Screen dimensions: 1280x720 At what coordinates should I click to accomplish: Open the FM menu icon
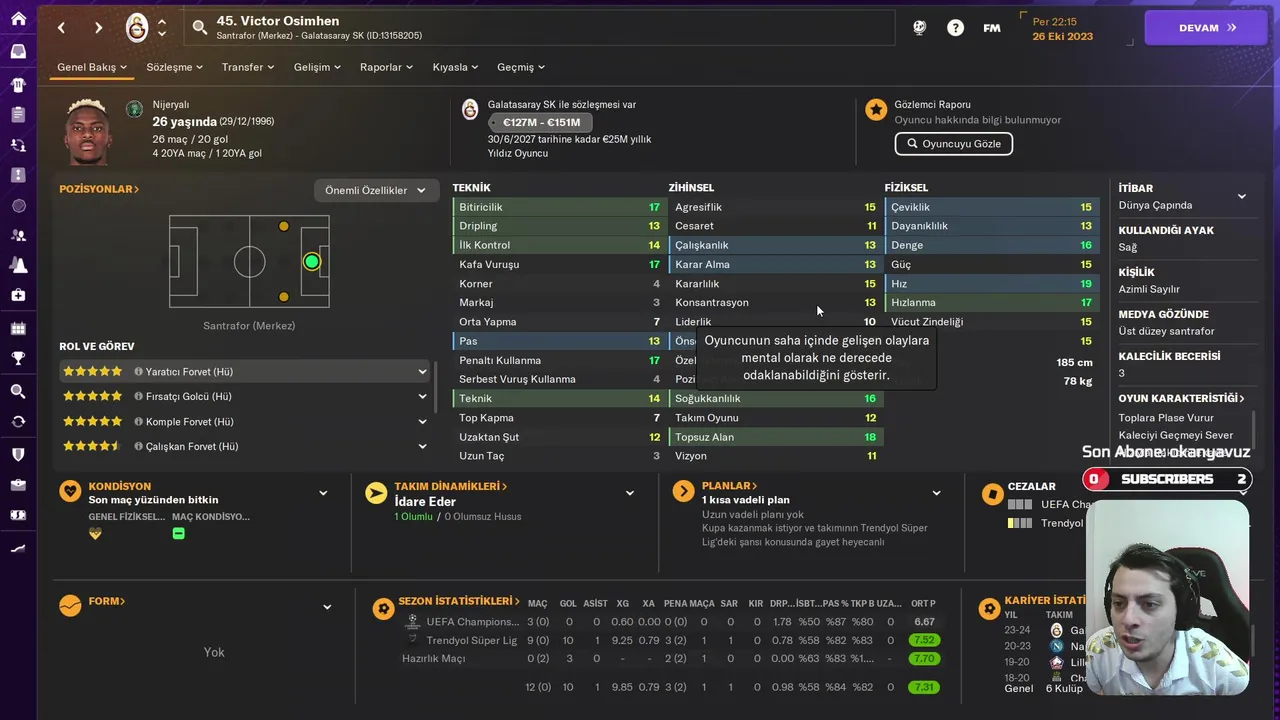(992, 28)
